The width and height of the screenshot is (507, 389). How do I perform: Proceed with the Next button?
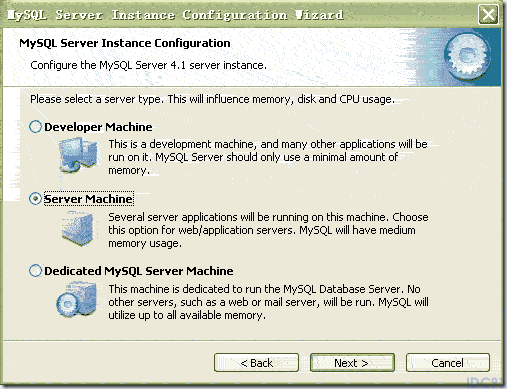pos(352,363)
